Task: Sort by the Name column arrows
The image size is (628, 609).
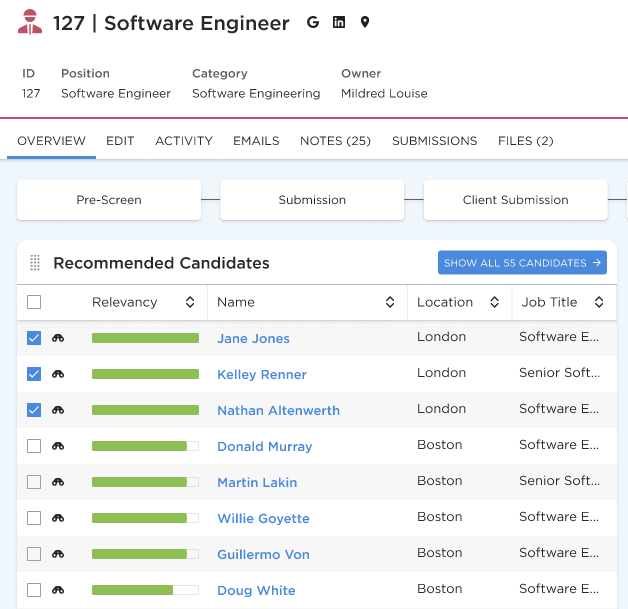Action: (x=390, y=302)
